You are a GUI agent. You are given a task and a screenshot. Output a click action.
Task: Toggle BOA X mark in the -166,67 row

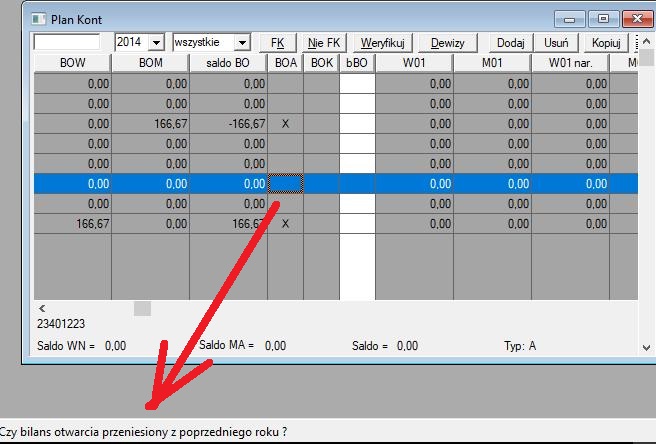(x=286, y=124)
